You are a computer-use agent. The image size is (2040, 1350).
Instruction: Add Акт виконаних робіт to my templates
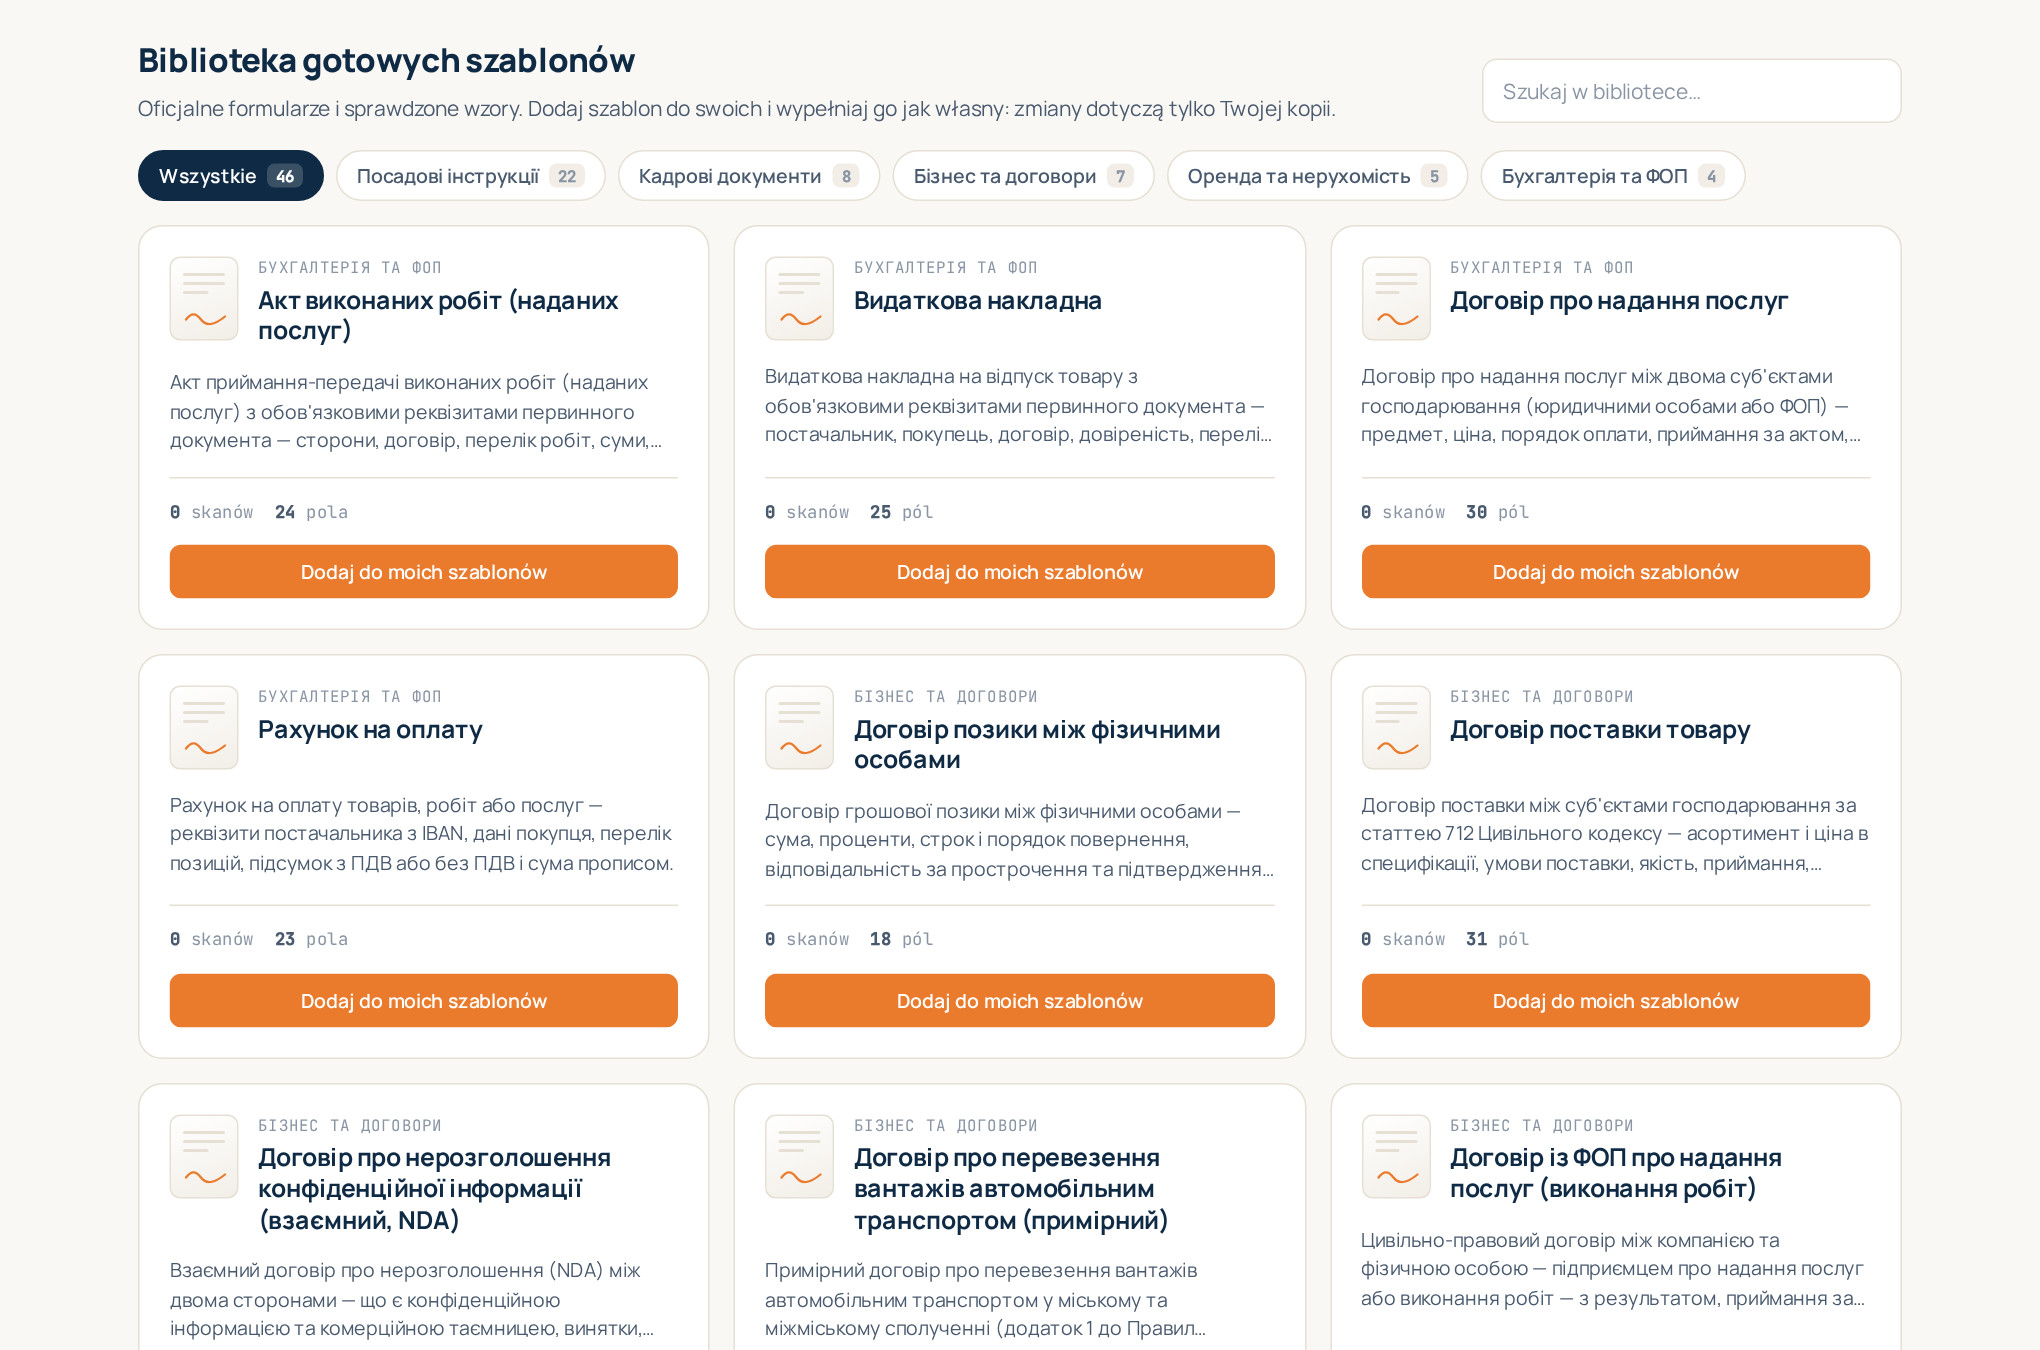(424, 572)
